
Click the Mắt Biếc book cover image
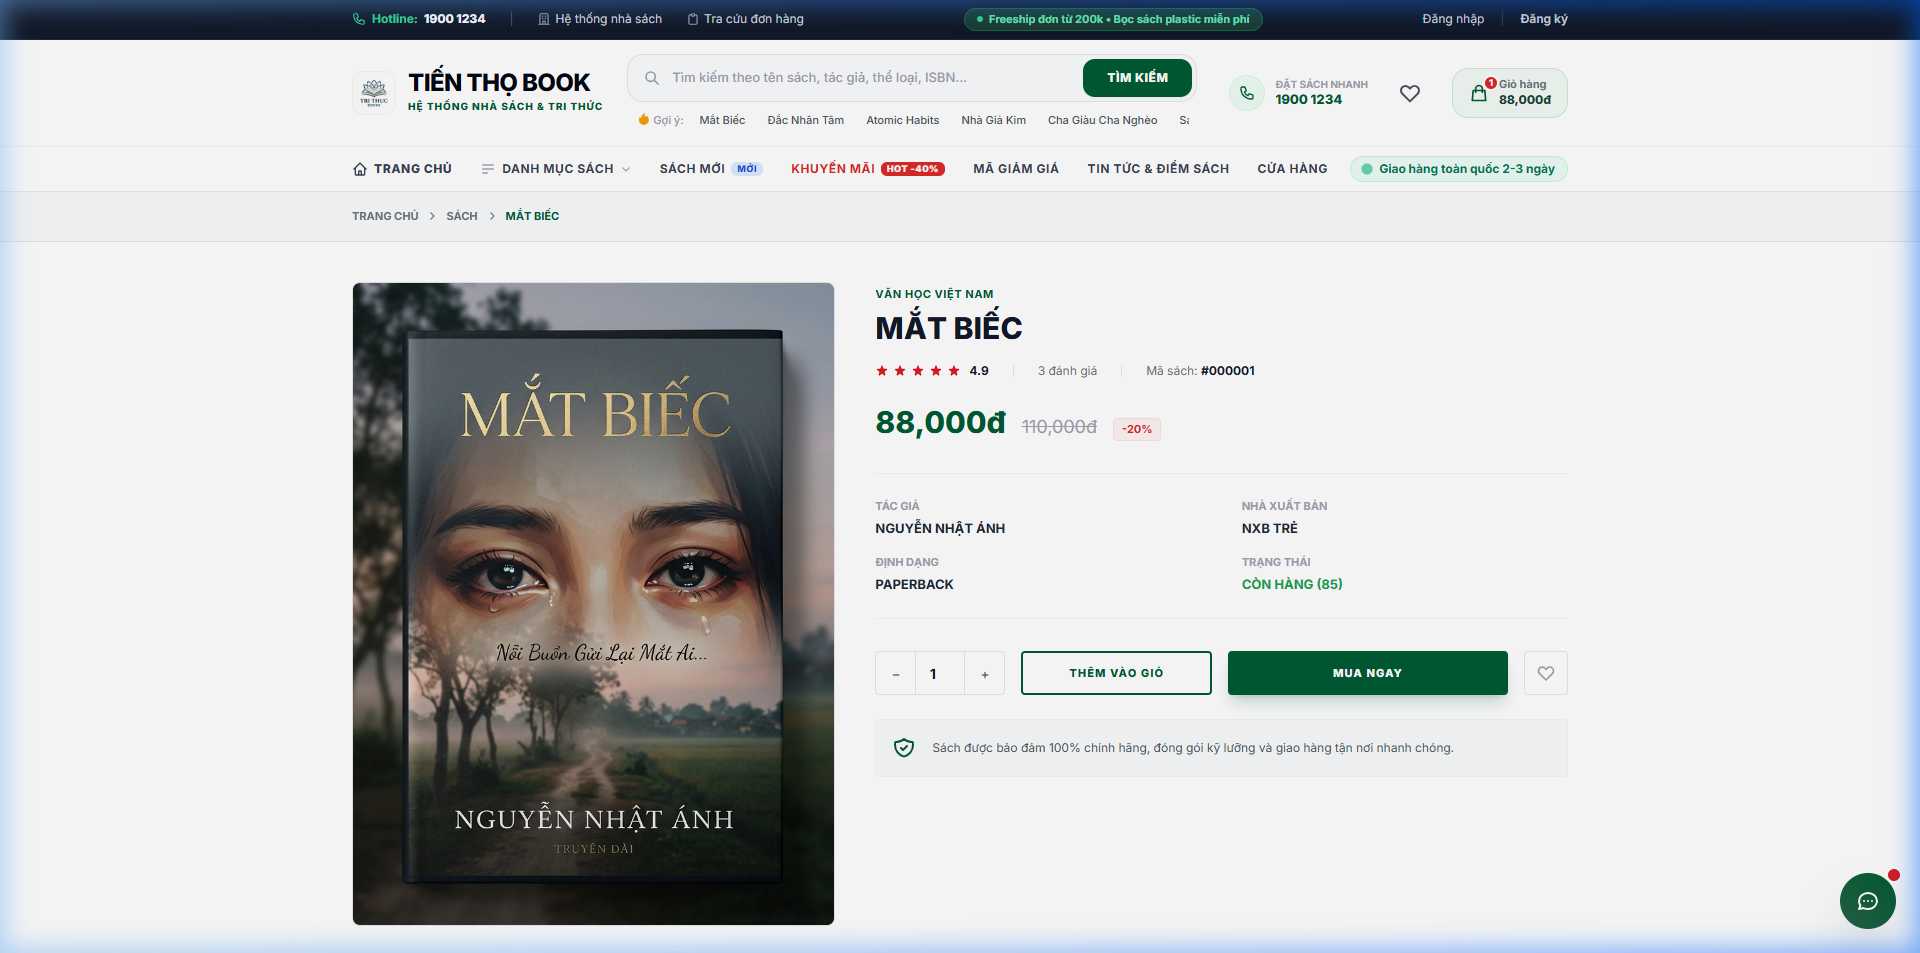click(x=594, y=604)
